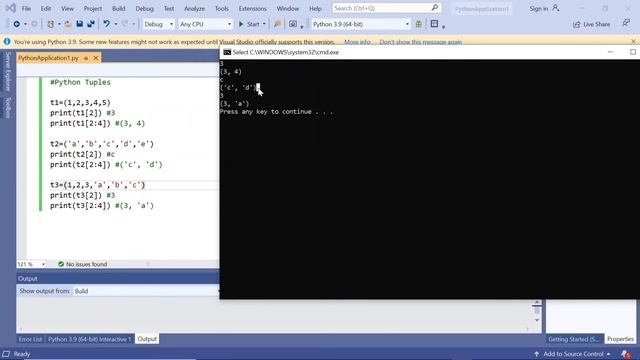
Task: Click the notifications bell in status bar
Action: [x=626, y=354]
